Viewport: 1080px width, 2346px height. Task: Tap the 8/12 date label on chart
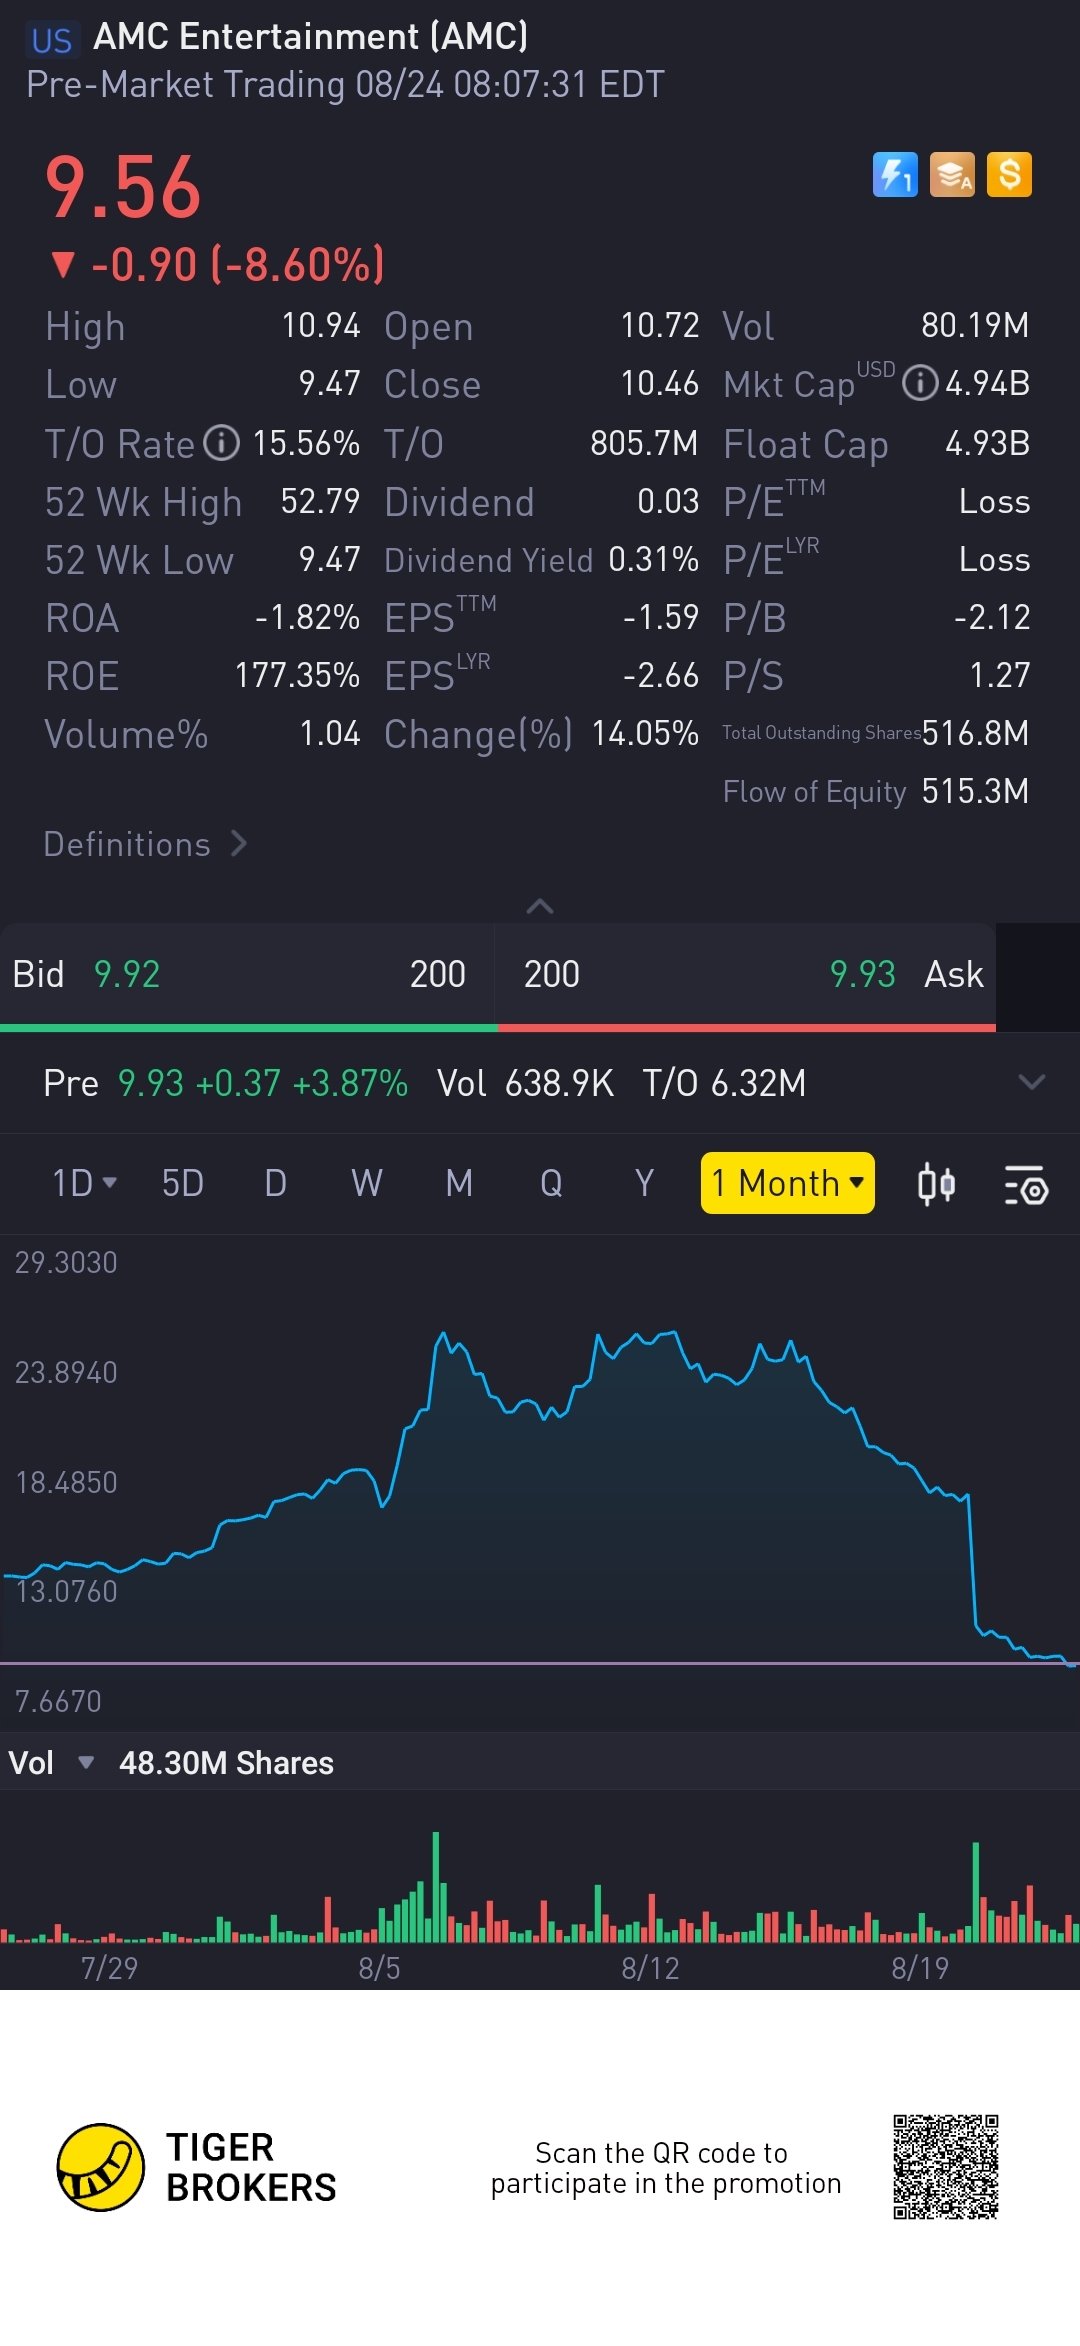pyautogui.click(x=650, y=1968)
